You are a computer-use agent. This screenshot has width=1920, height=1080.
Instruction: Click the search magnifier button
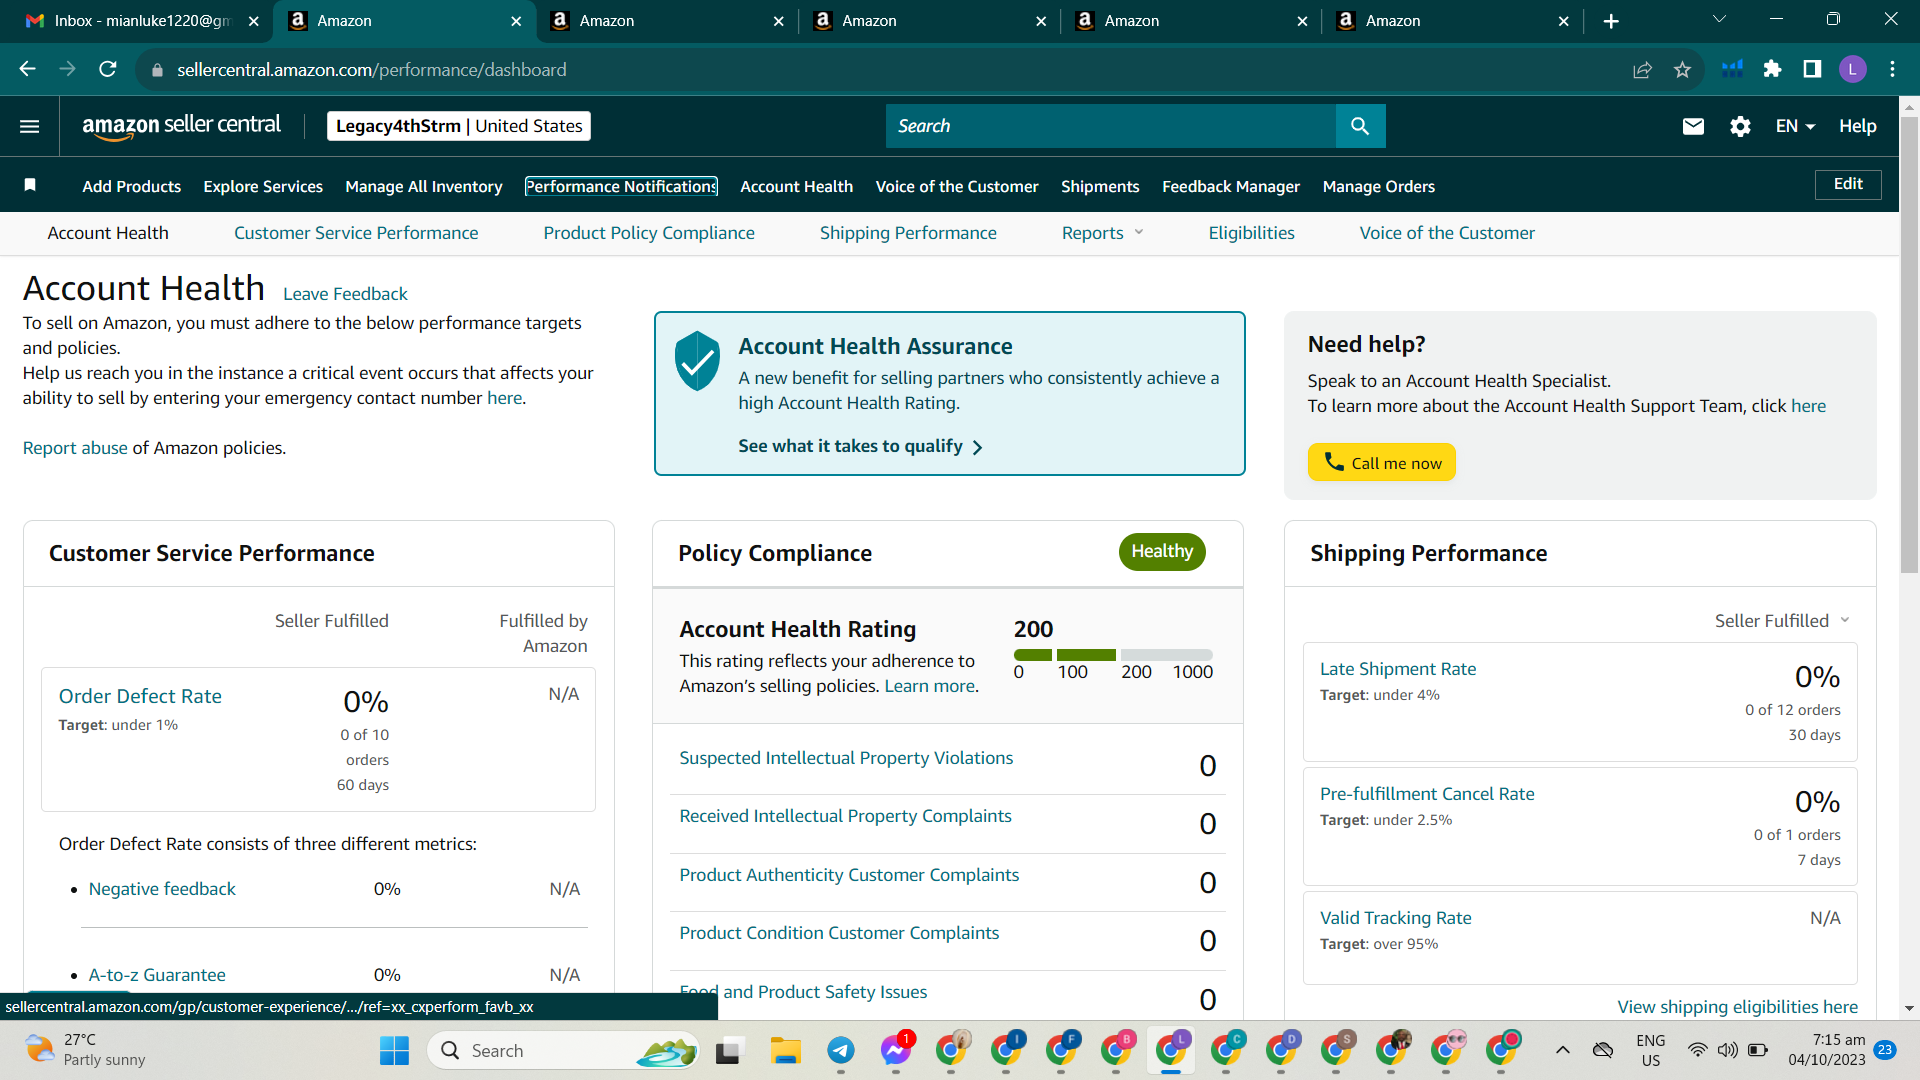pyautogui.click(x=1360, y=126)
